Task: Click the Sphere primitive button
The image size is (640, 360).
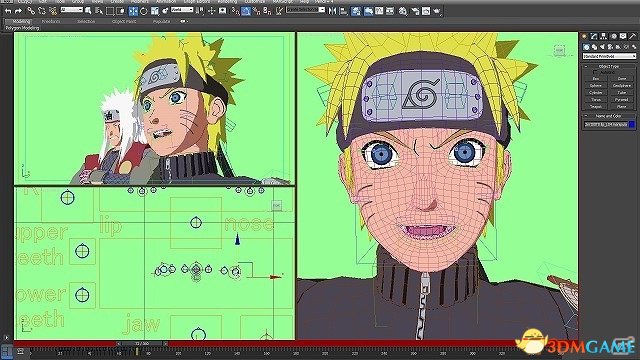Action: tap(596, 86)
